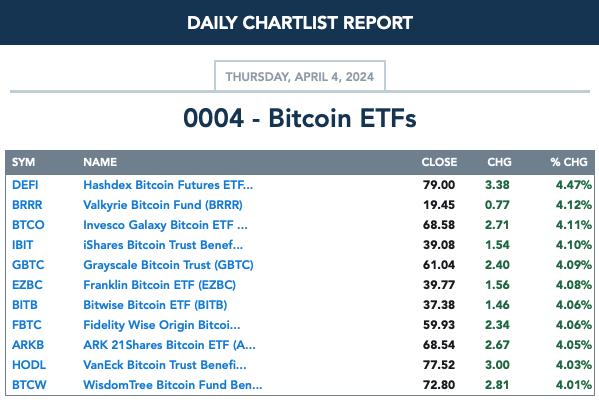This screenshot has width=599, height=402.
Task: Open the IBIT symbol link
Action: click(x=22, y=245)
